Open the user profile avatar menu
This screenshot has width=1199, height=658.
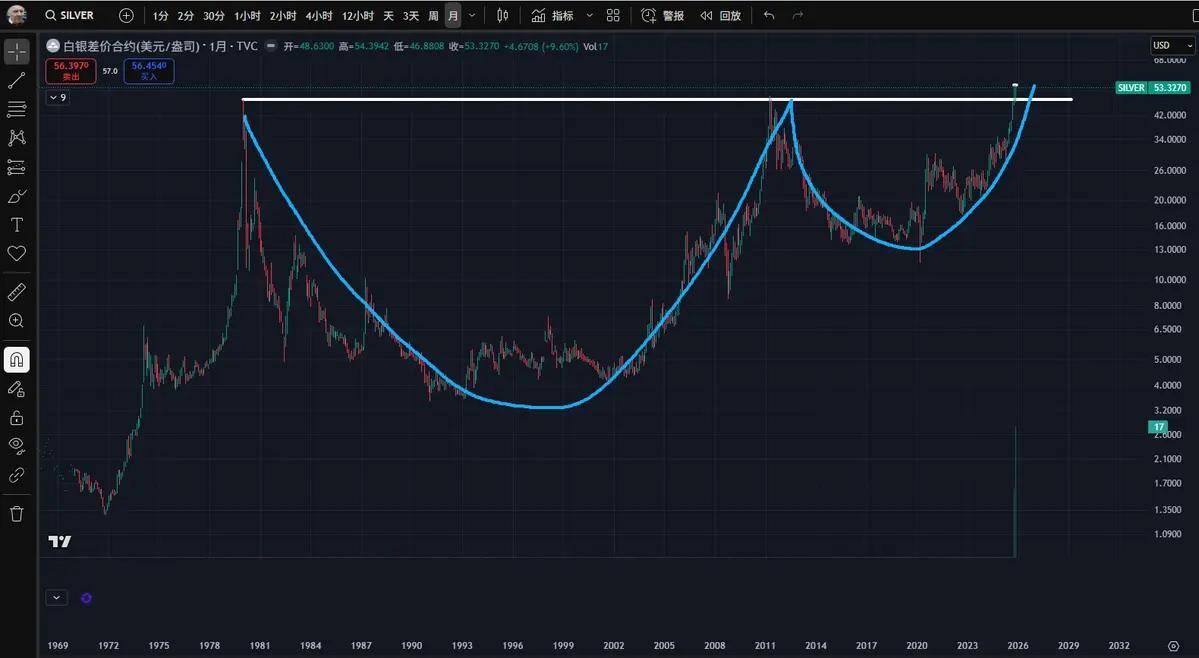click(x=17, y=15)
